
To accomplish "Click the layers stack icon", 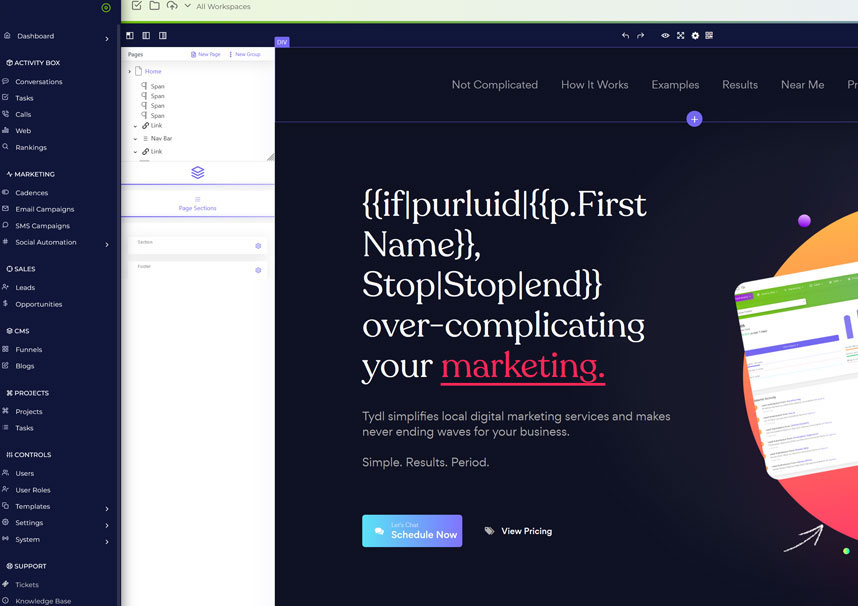I will click(x=197, y=173).
